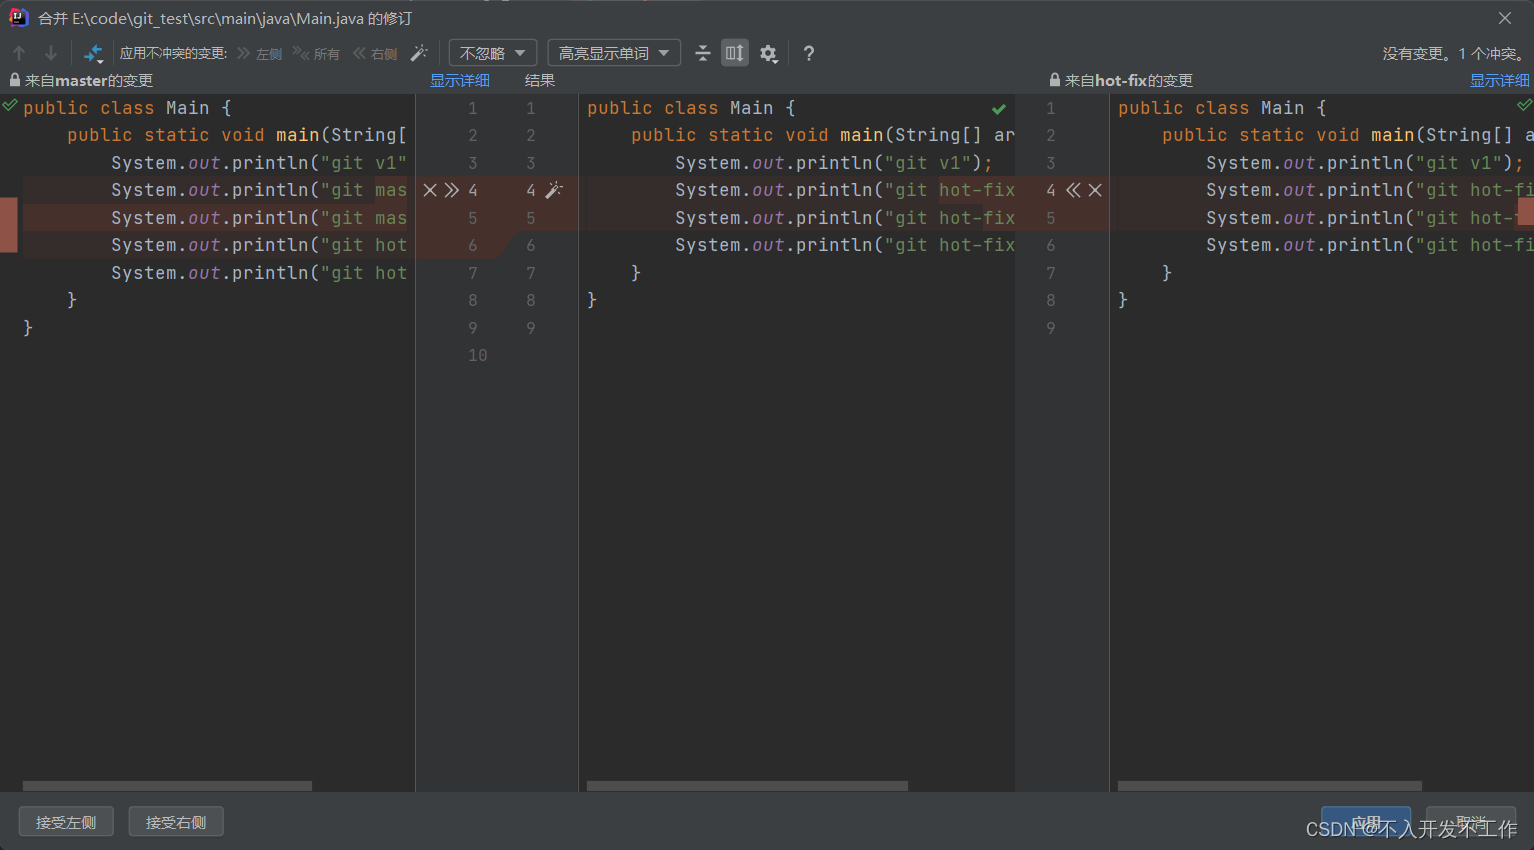Click the IntelliJ icon in title bar
This screenshot has height=850, width=1534.
coord(18,18)
